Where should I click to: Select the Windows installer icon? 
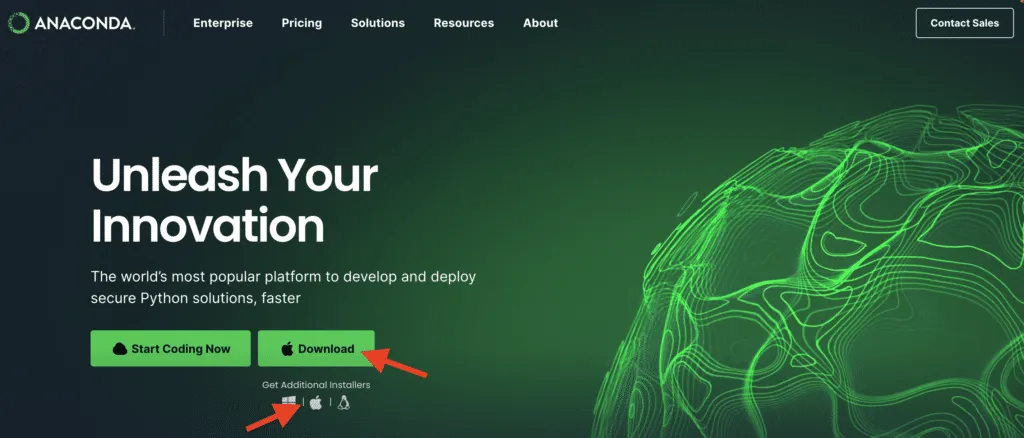point(289,402)
